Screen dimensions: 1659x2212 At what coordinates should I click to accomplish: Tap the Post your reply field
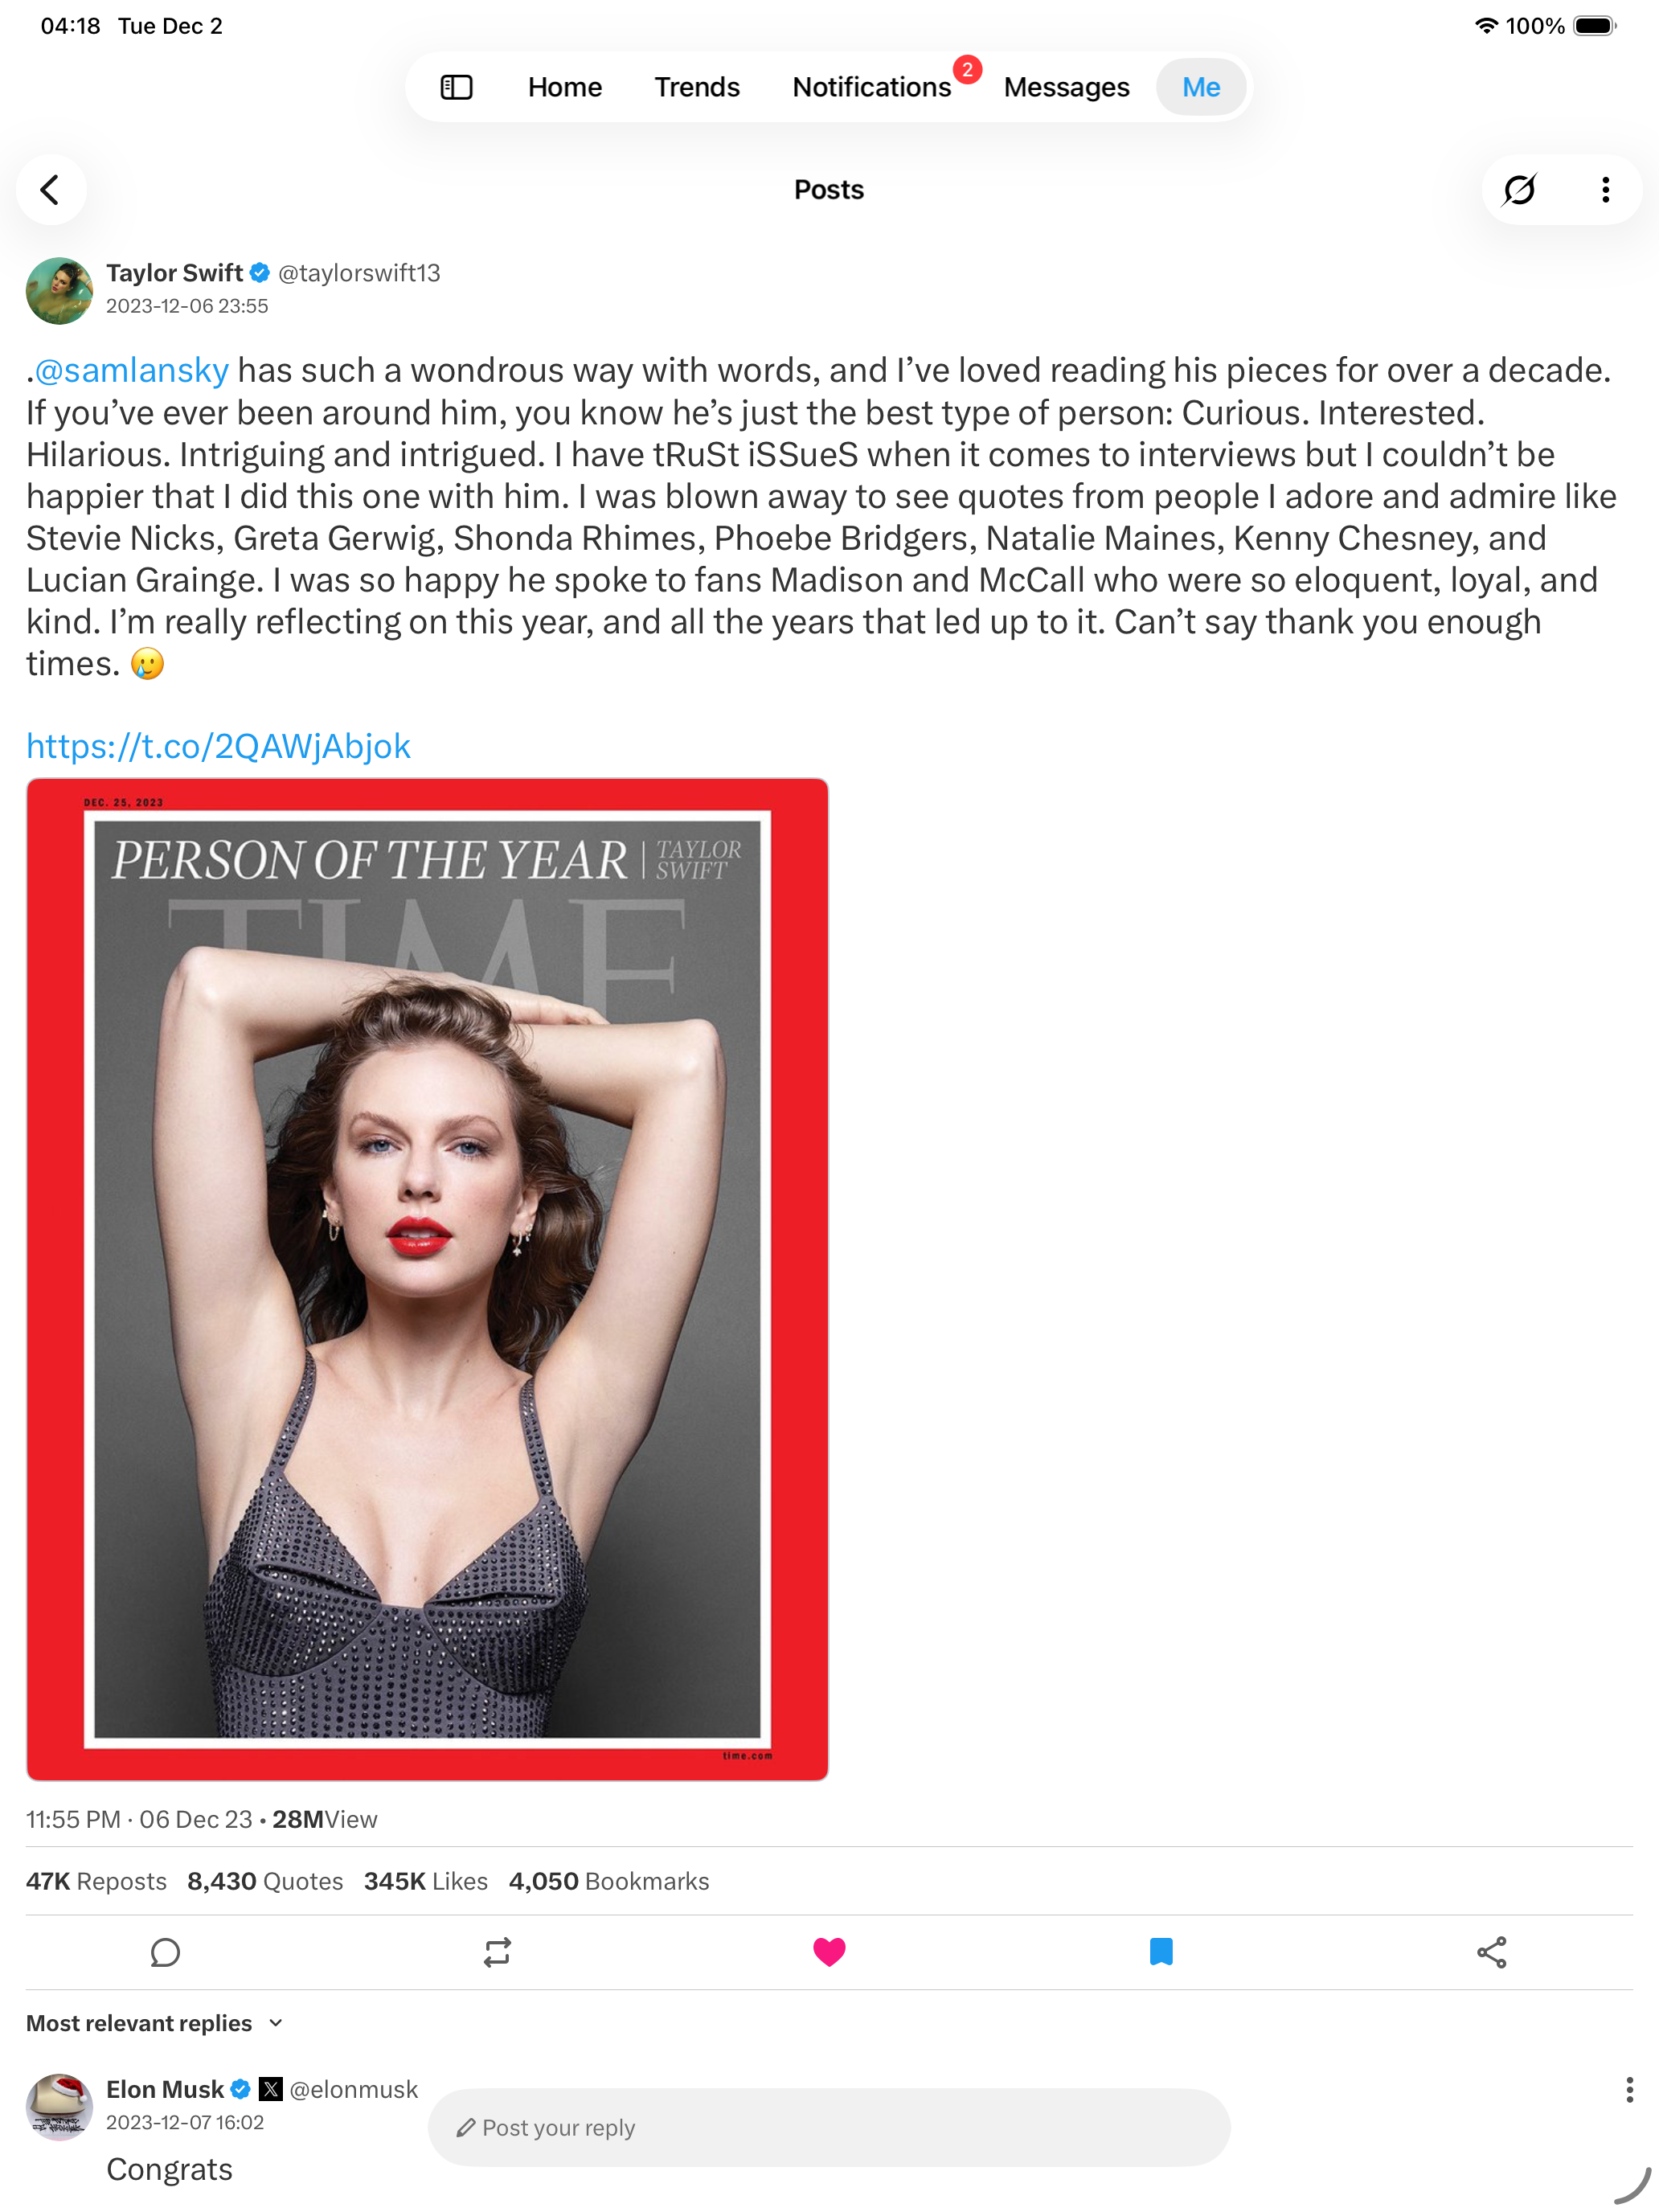click(829, 2127)
